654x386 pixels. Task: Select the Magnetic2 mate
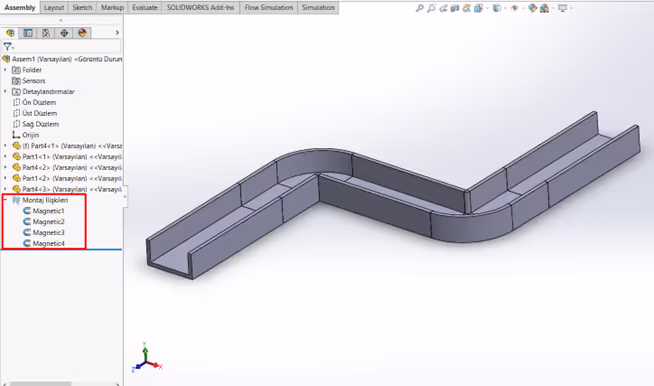coord(48,222)
